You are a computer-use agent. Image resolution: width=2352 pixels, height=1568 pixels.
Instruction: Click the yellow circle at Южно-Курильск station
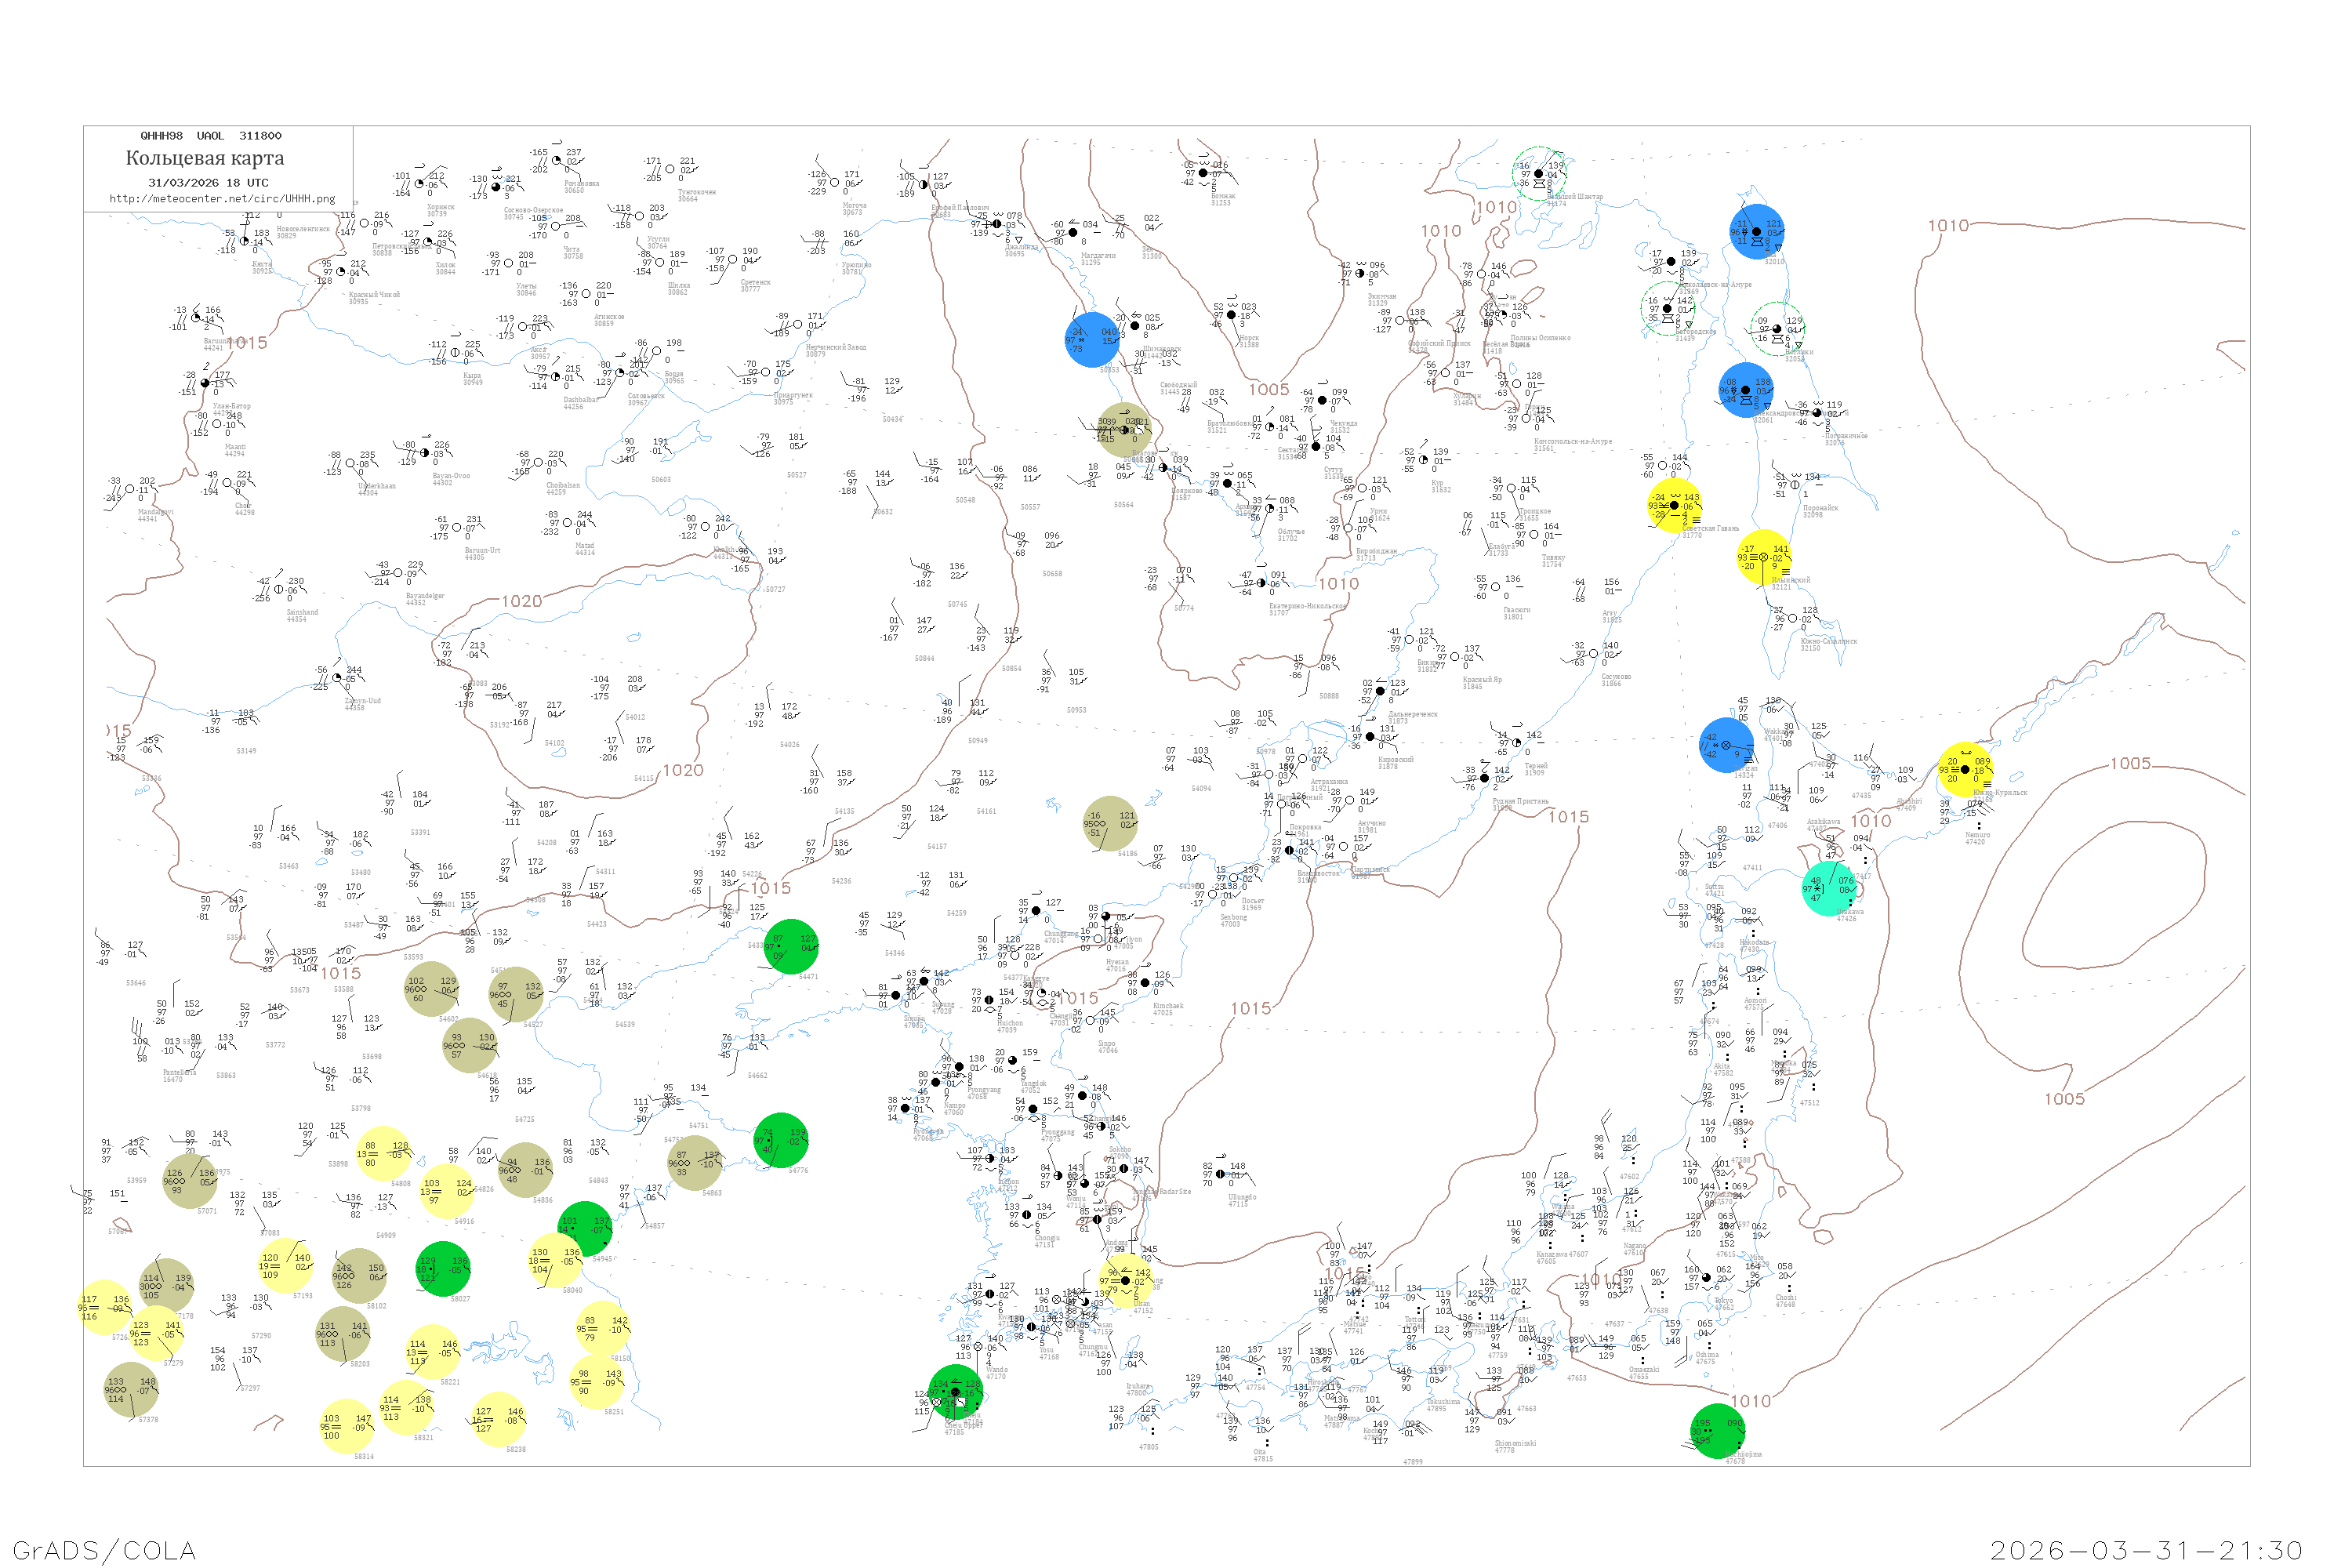tap(1965, 770)
